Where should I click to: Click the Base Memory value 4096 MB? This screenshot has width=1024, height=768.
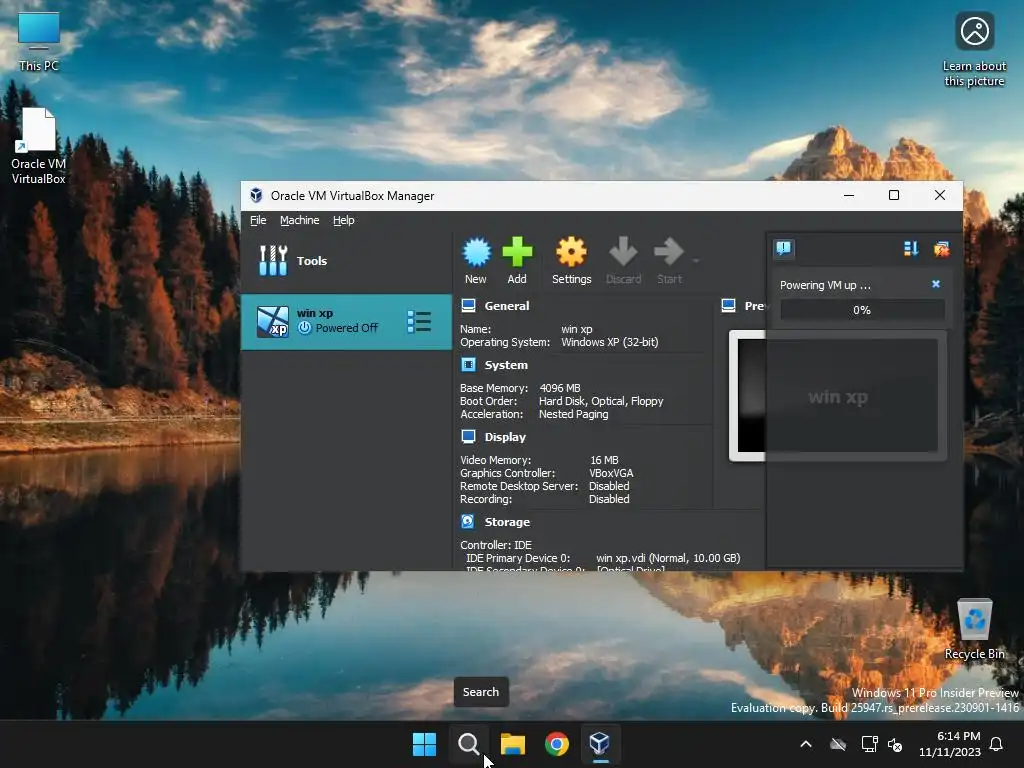560,388
